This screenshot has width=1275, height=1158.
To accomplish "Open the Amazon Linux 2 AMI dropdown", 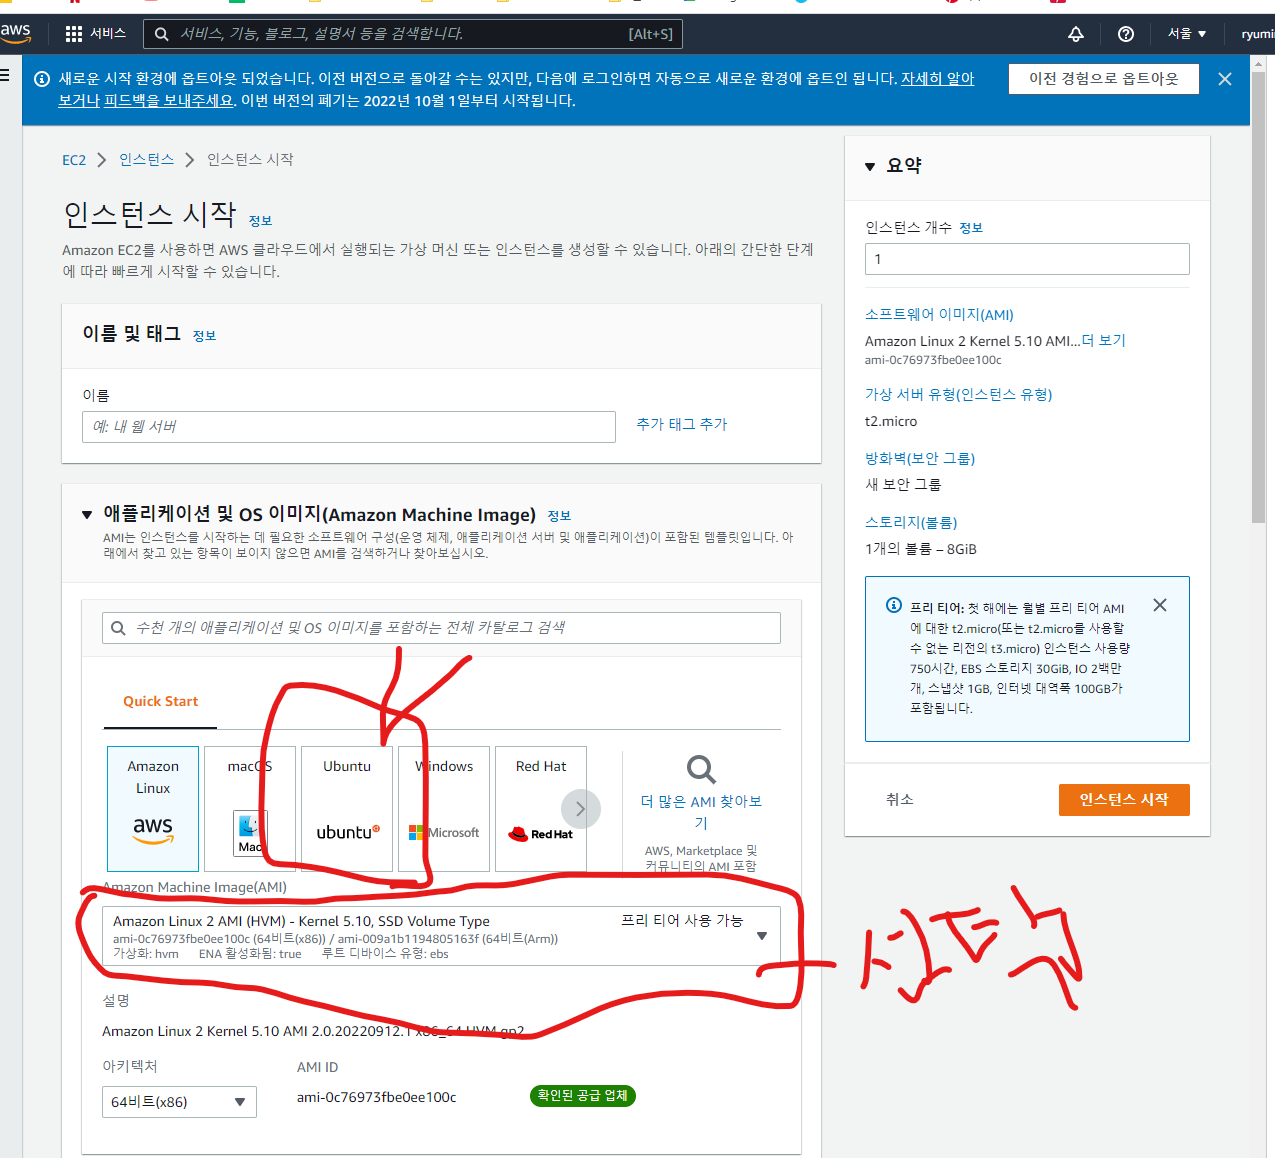I will [x=441, y=936].
